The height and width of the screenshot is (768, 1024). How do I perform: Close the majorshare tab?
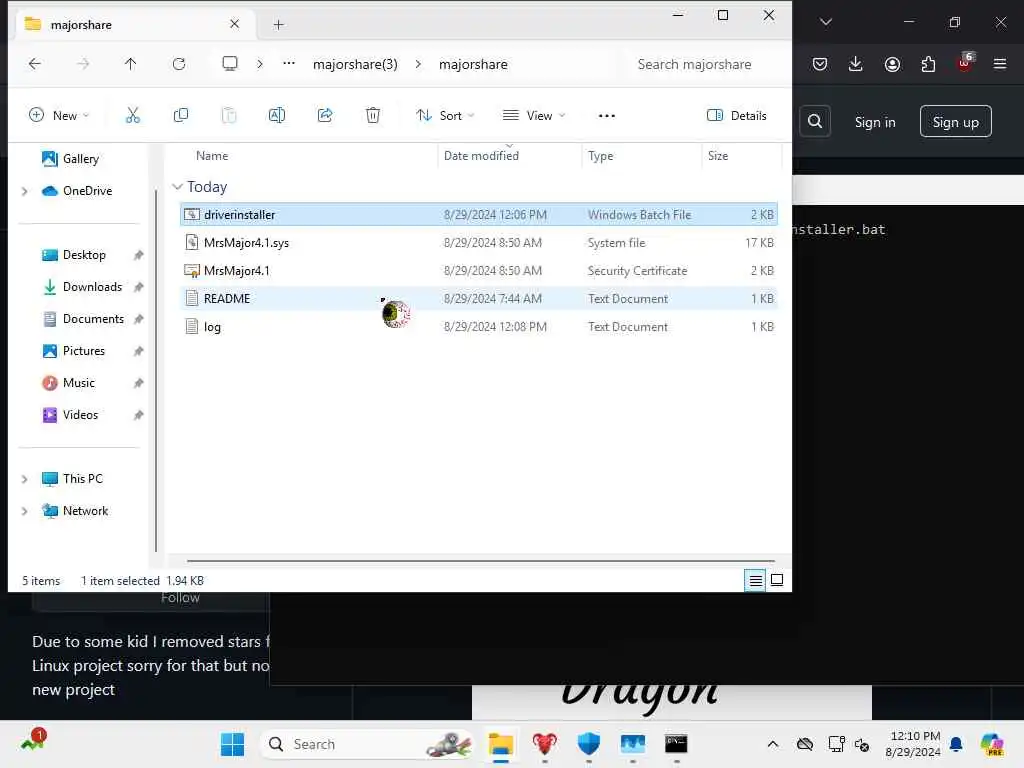[x=234, y=24]
